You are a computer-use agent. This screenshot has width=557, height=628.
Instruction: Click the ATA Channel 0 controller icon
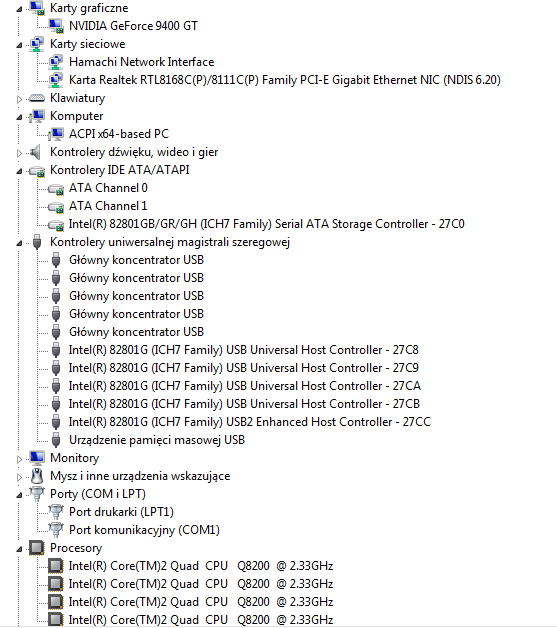[56, 189]
